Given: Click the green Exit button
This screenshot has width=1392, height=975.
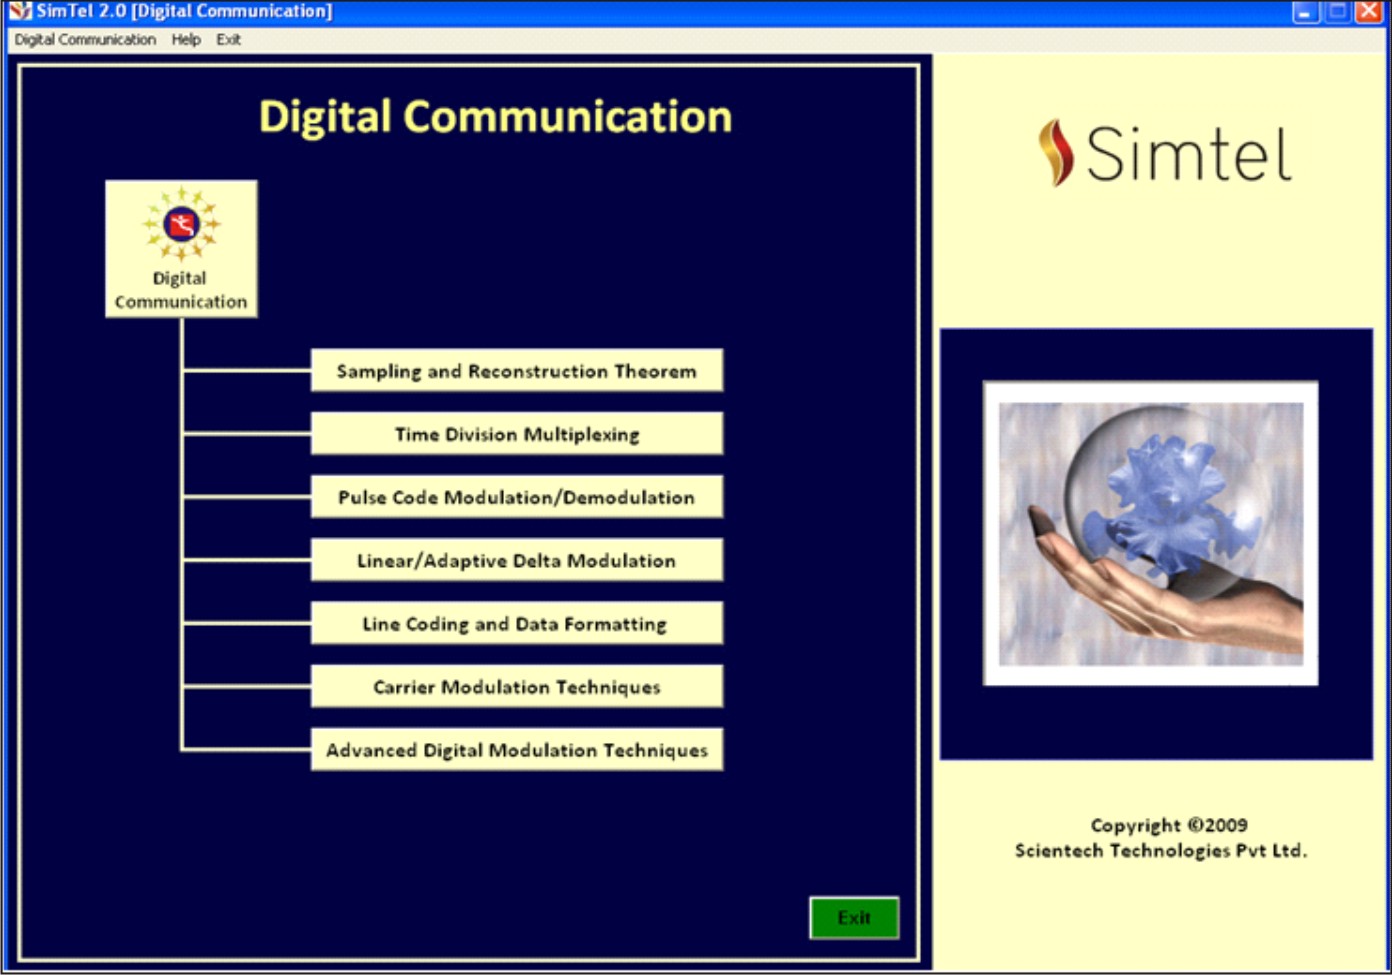Looking at the screenshot, I should (x=854, y=917).
